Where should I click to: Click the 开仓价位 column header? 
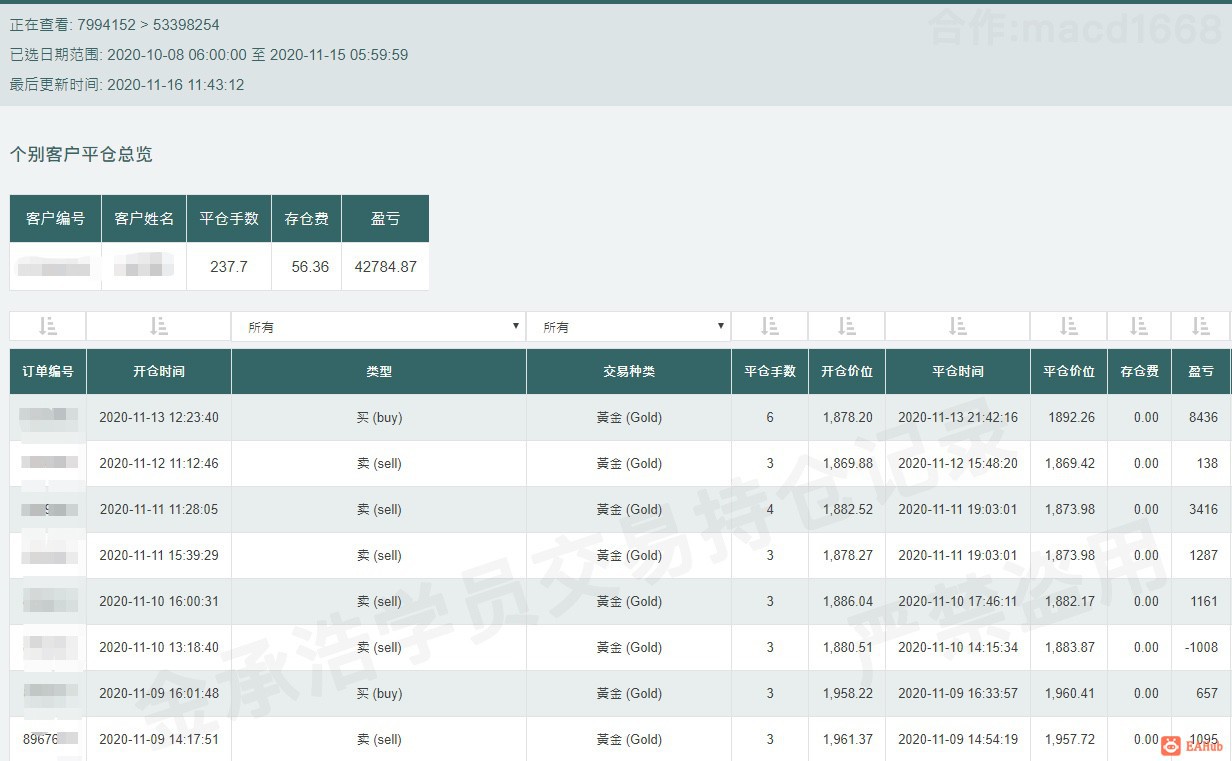tap(847, 371)
